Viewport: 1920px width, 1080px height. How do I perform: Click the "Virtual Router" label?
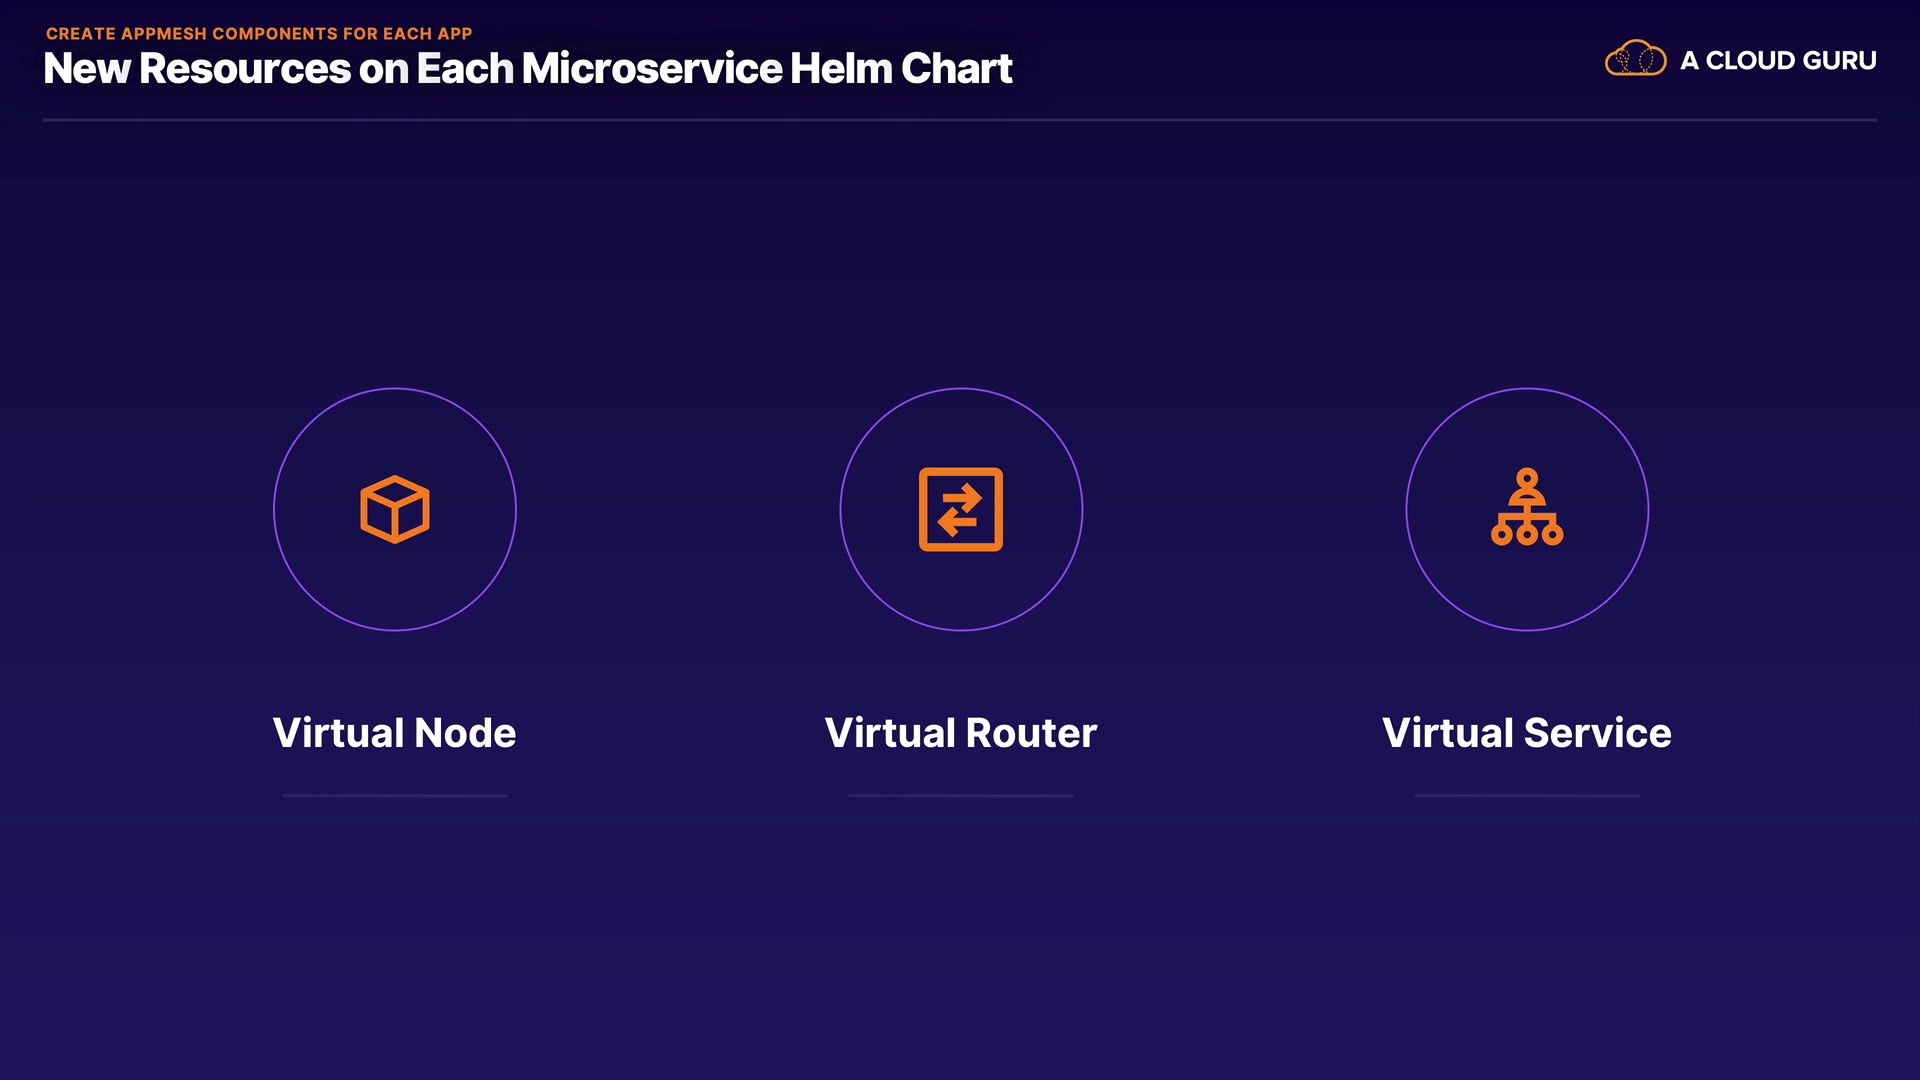tap(960, 733)
